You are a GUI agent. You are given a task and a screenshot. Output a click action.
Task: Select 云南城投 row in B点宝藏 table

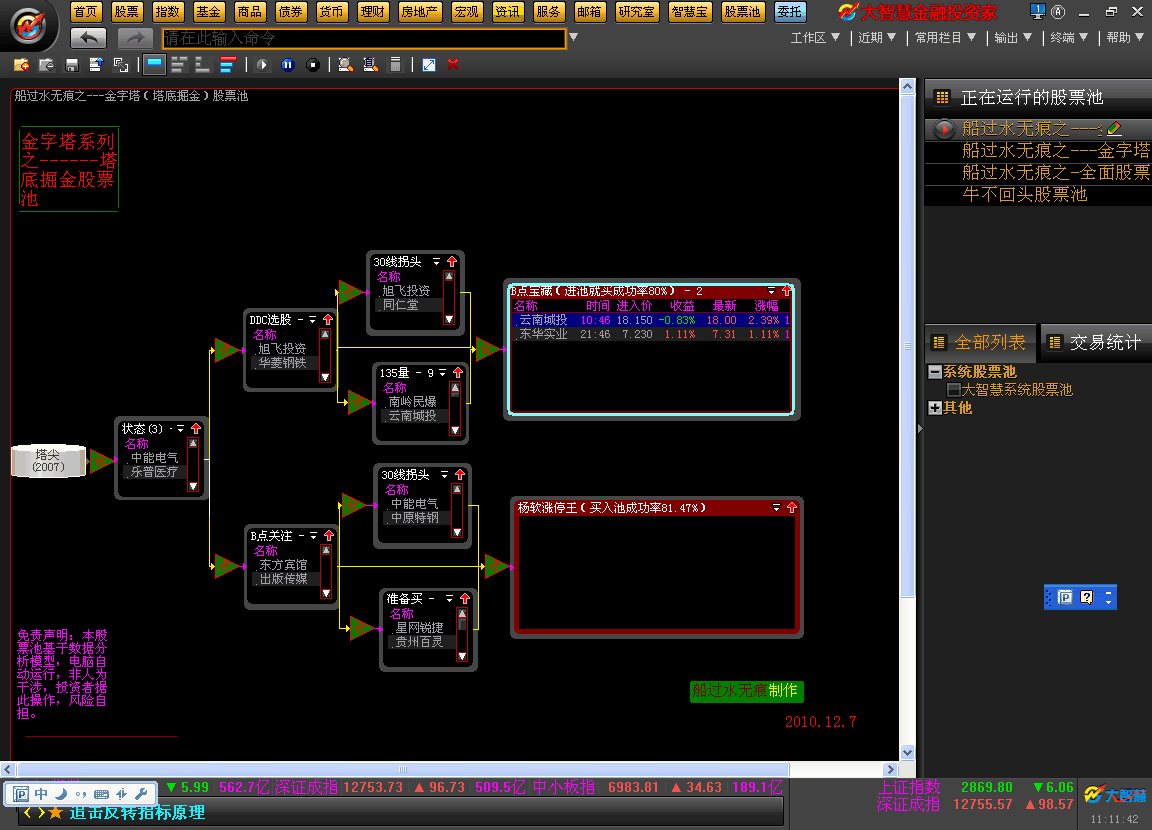pyautogui.click(x=650, y=320)
